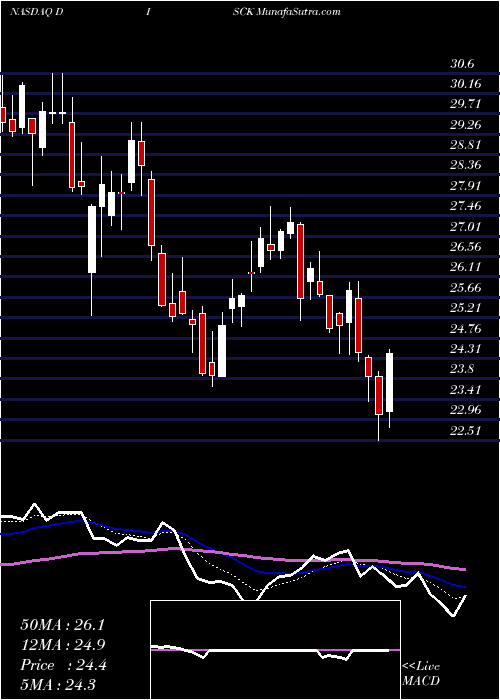Click the 29.71 price axis label
The height and width of the screenshot is (700, 500).
[x=465, y=104]
